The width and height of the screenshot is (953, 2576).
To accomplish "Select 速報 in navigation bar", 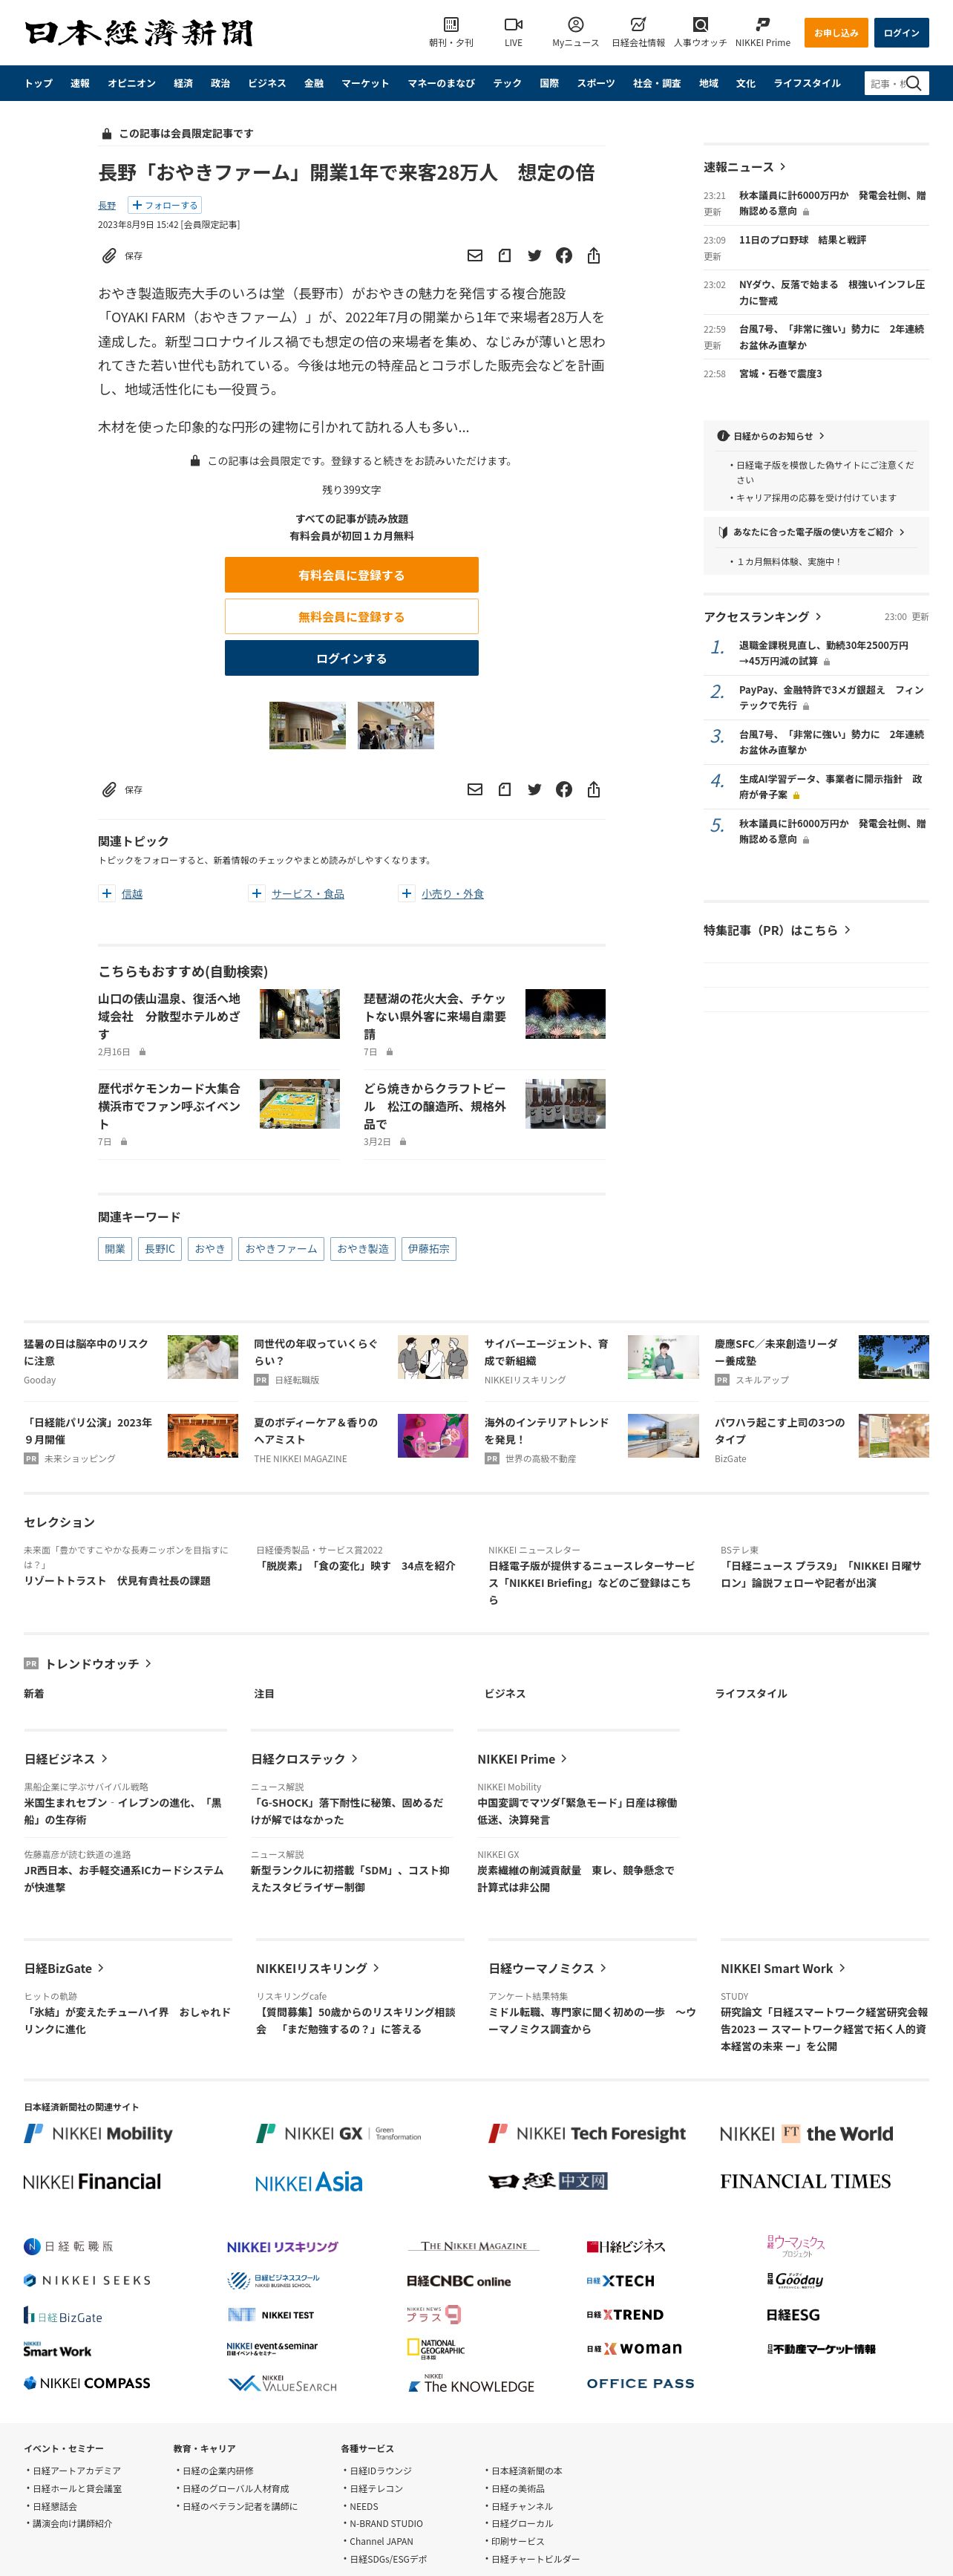I will pyautogui.click(x=80, y=83).
